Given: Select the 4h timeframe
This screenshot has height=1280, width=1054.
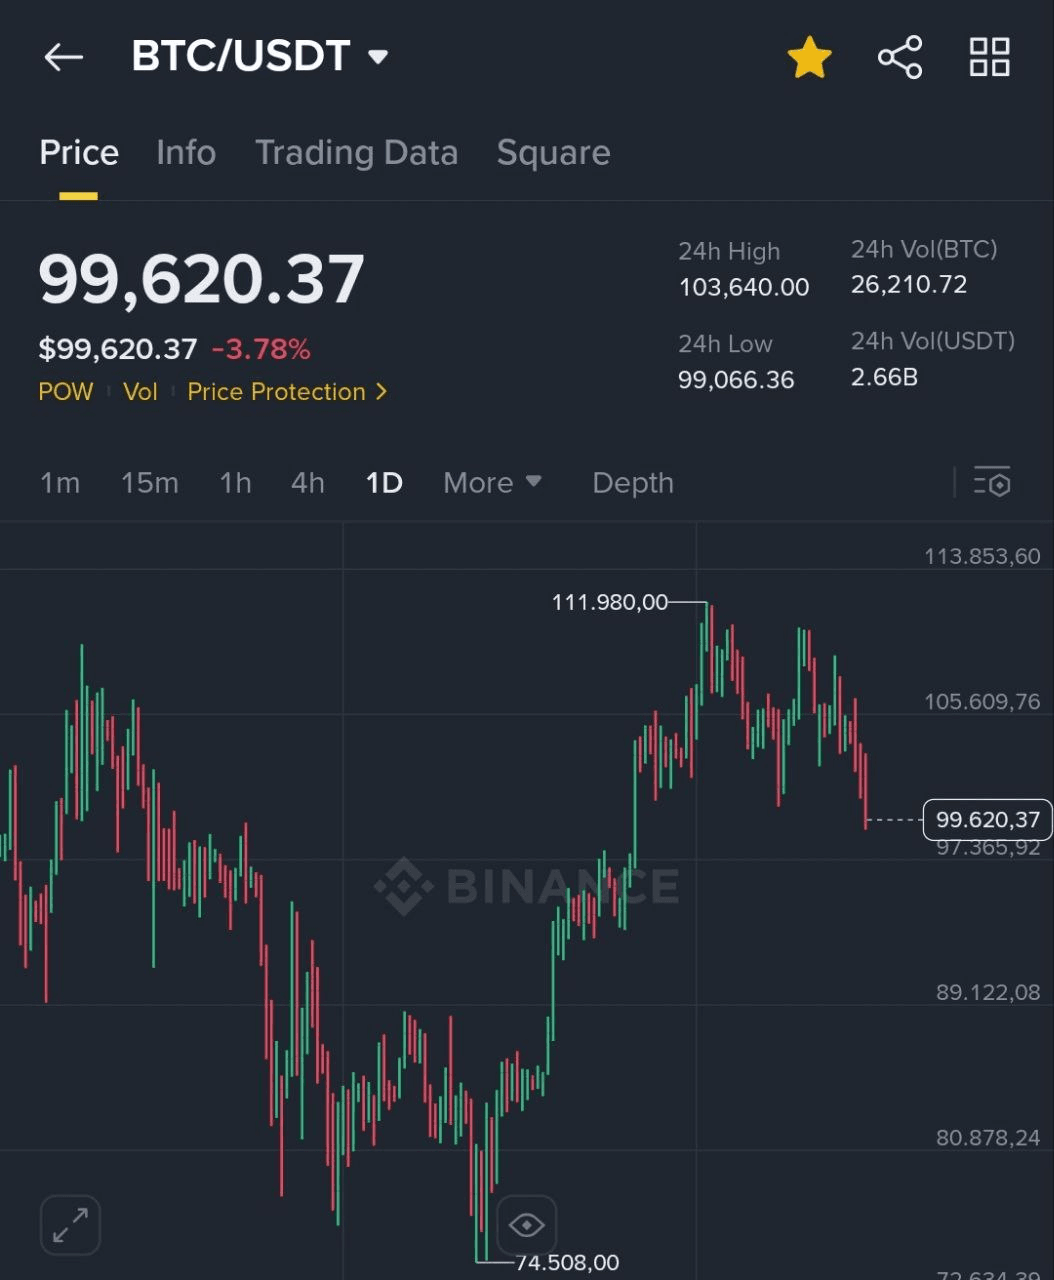Looking at the screenshot, I should [308, 483].
